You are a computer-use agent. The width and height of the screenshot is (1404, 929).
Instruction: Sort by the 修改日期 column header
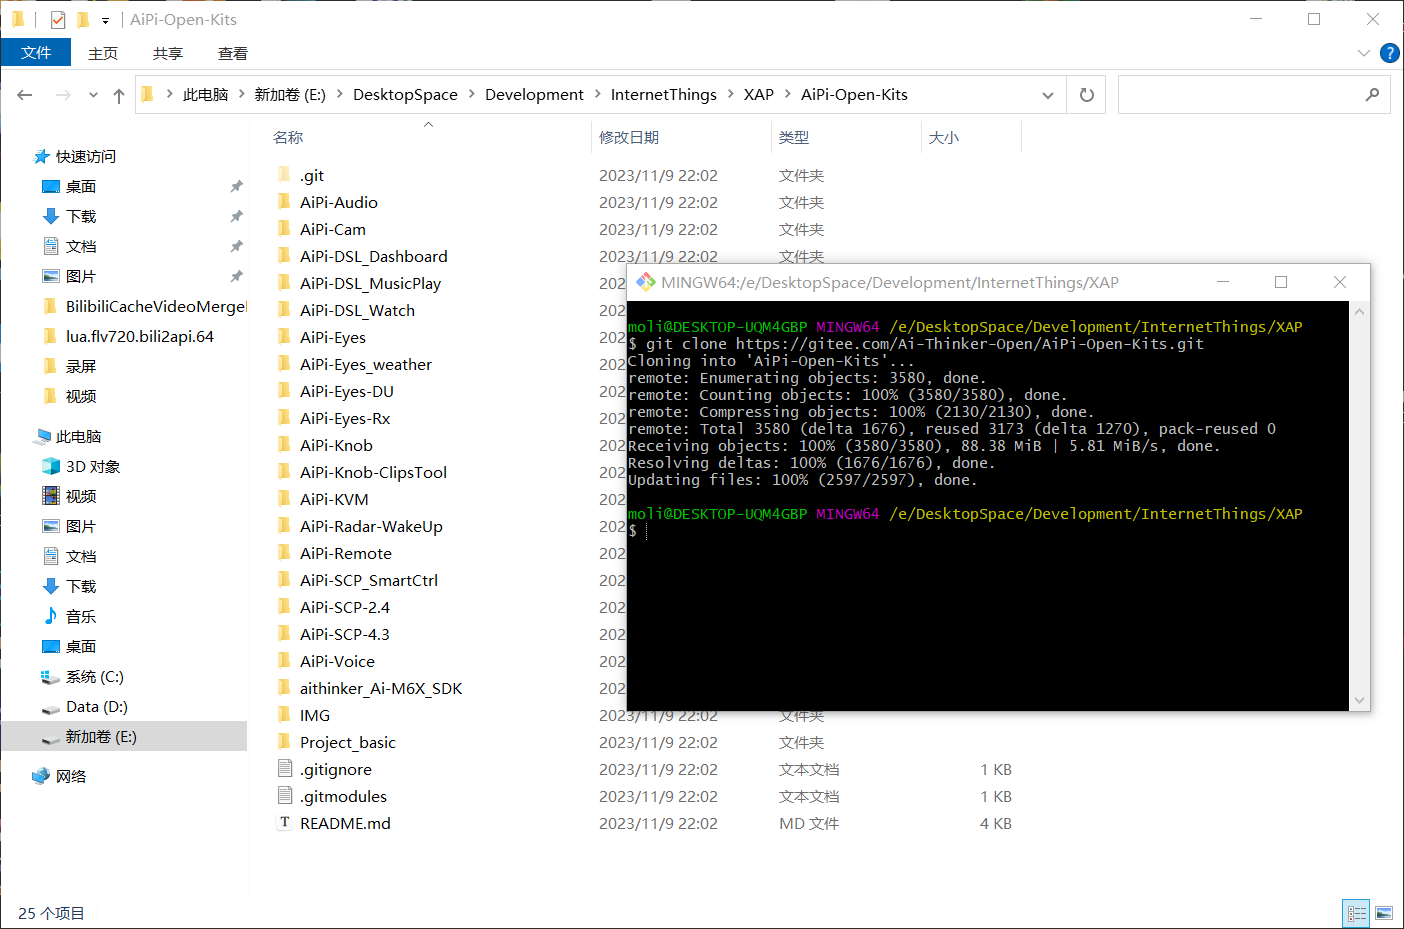tap(629, 138)
